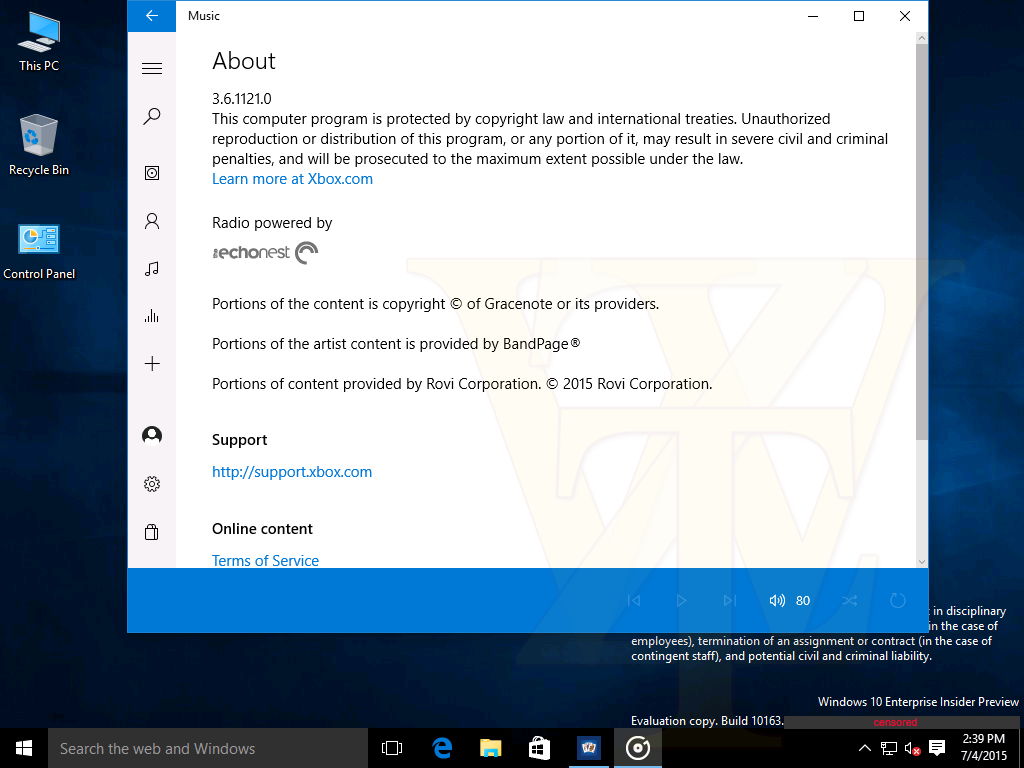
Task: Click the volume value 80
Action: [803, 601]
